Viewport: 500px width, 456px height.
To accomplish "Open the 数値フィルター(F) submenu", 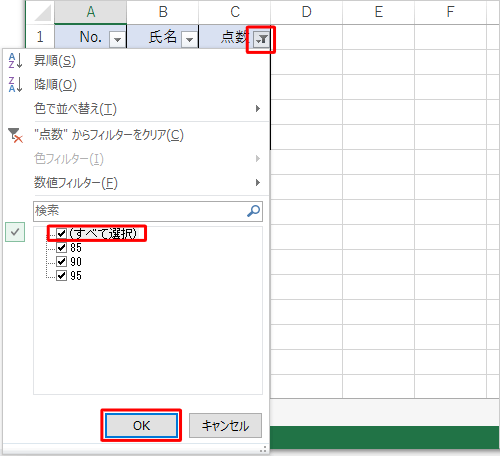I will 136,183.
